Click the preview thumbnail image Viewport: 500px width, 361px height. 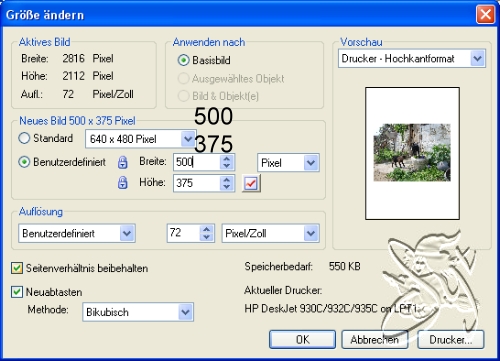[x=412, y=153]
